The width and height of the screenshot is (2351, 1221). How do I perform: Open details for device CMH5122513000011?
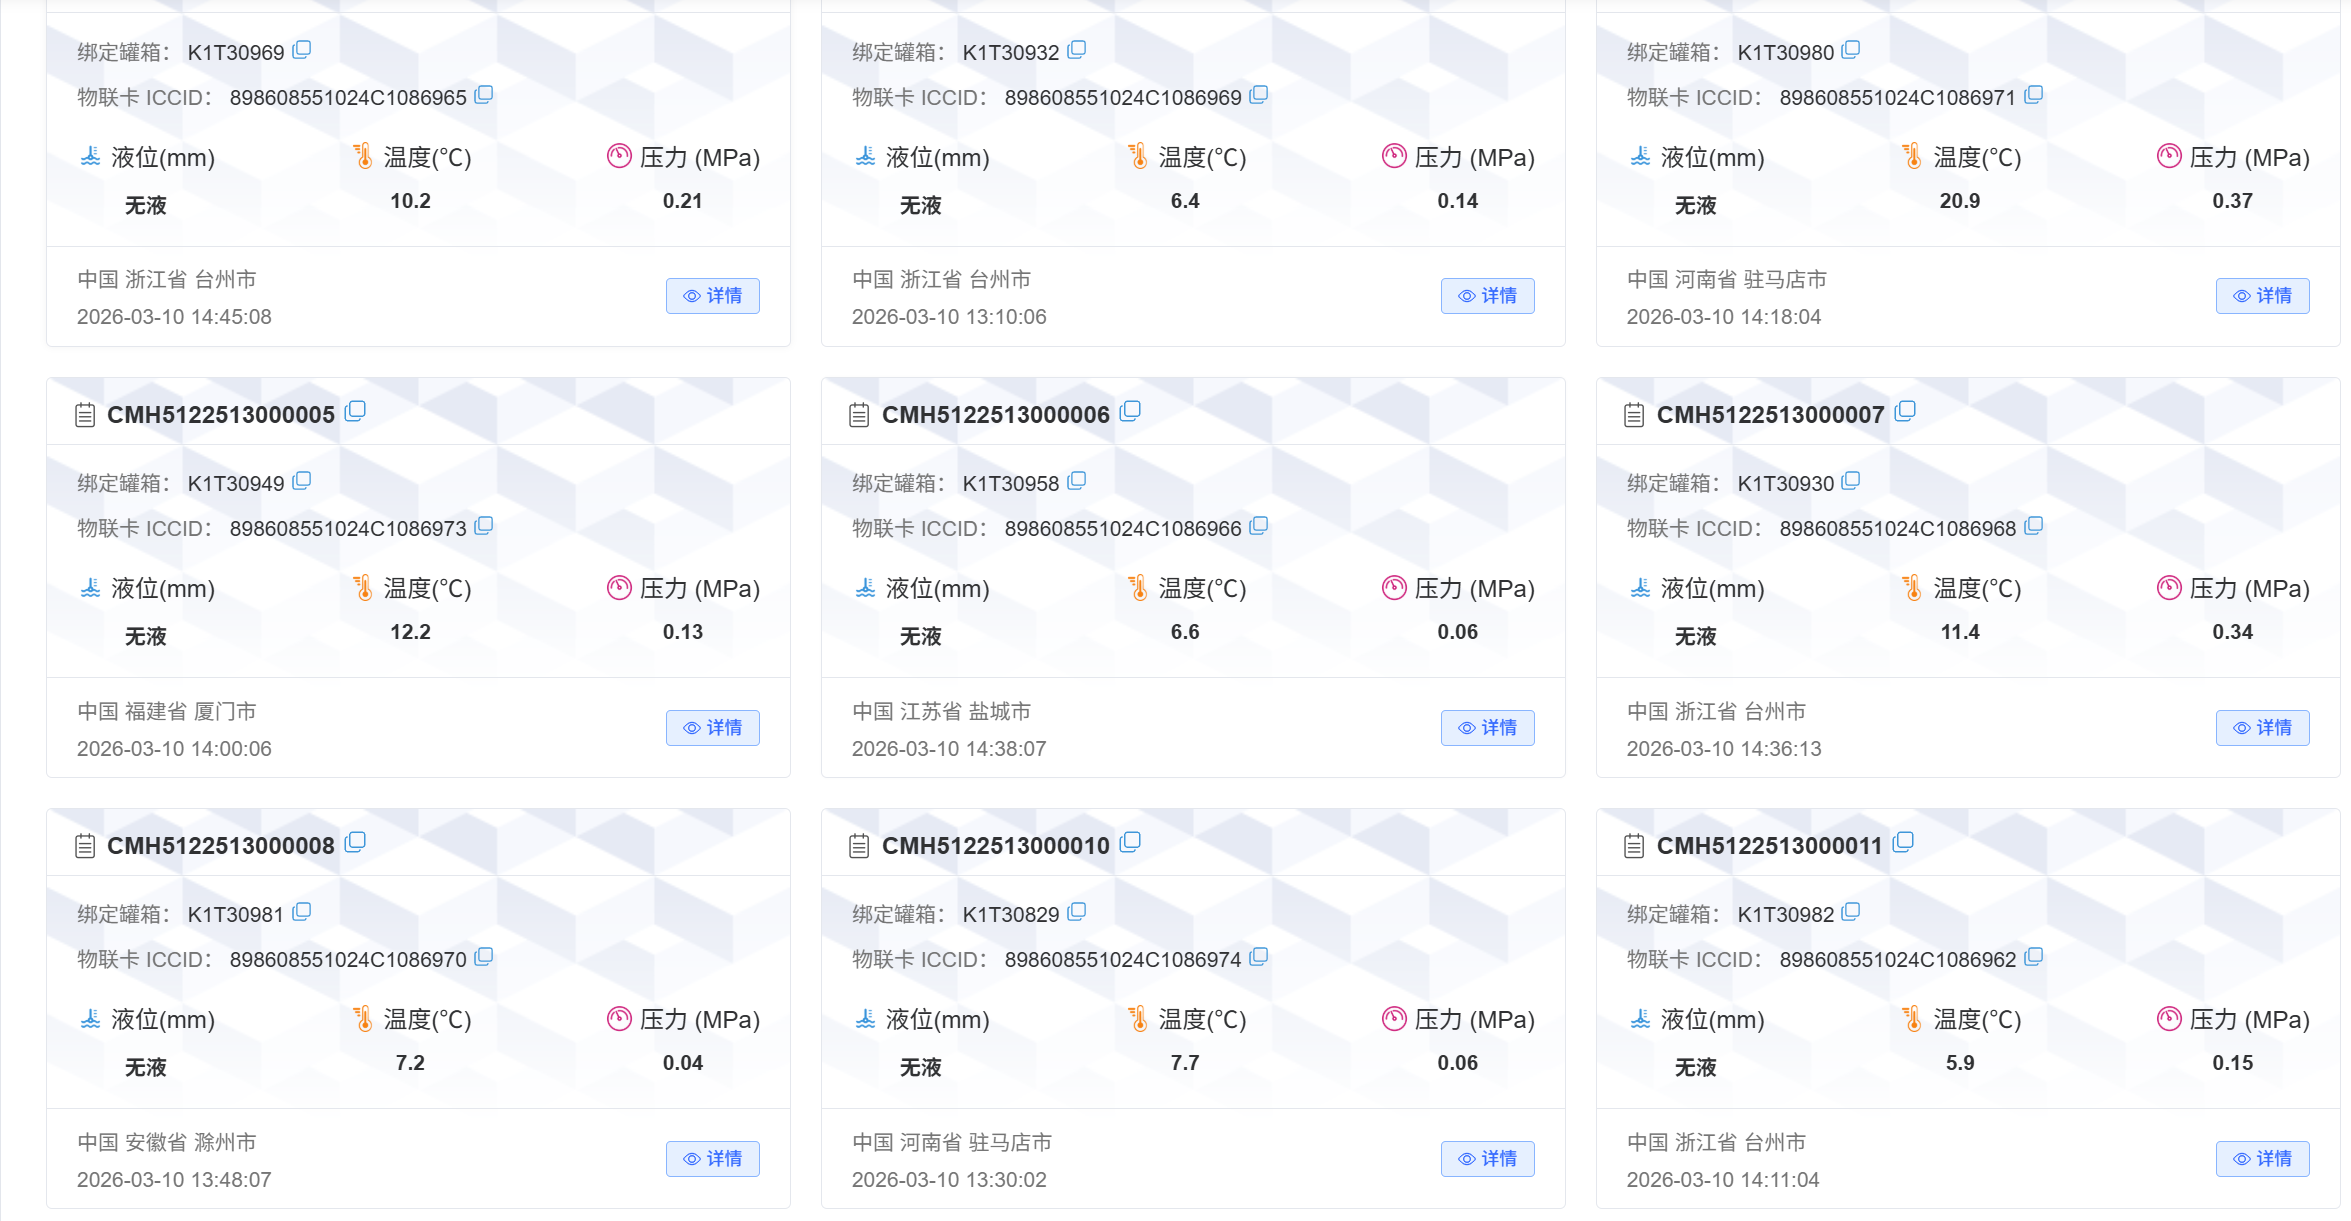[2262, 1158]
